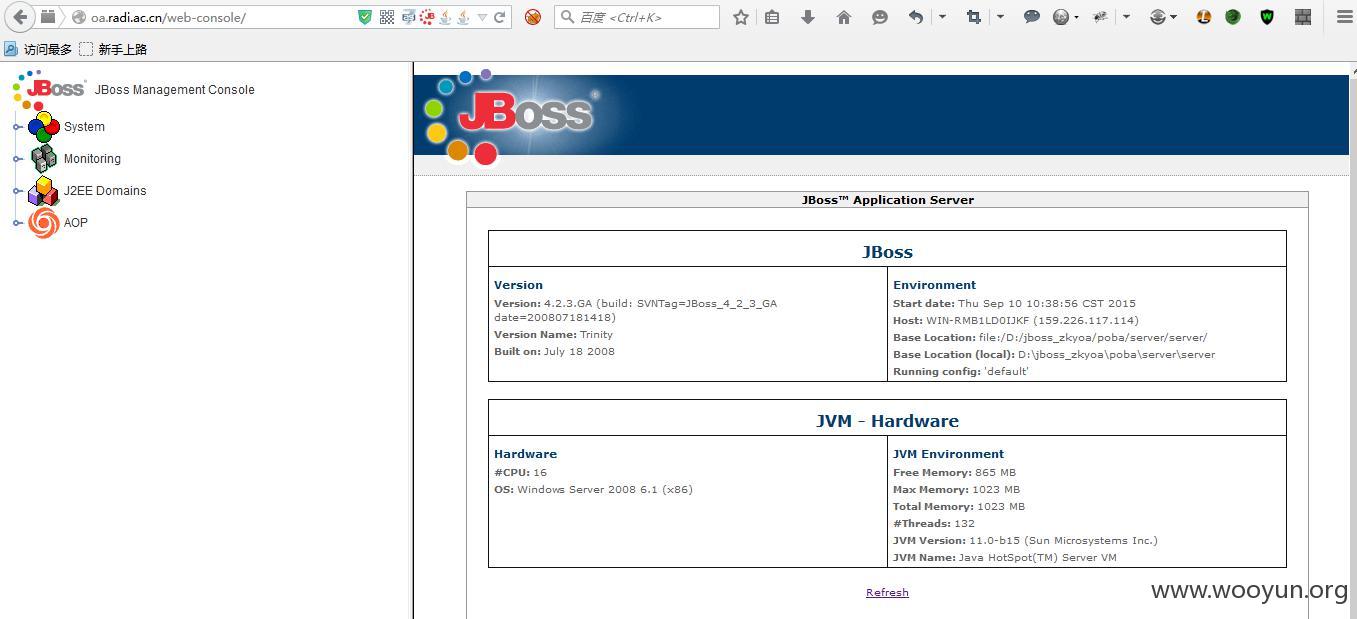Viewport: 1357px width, 619px height.
Task: Click the AOP orange swirl icon
Action: point(43,223)
